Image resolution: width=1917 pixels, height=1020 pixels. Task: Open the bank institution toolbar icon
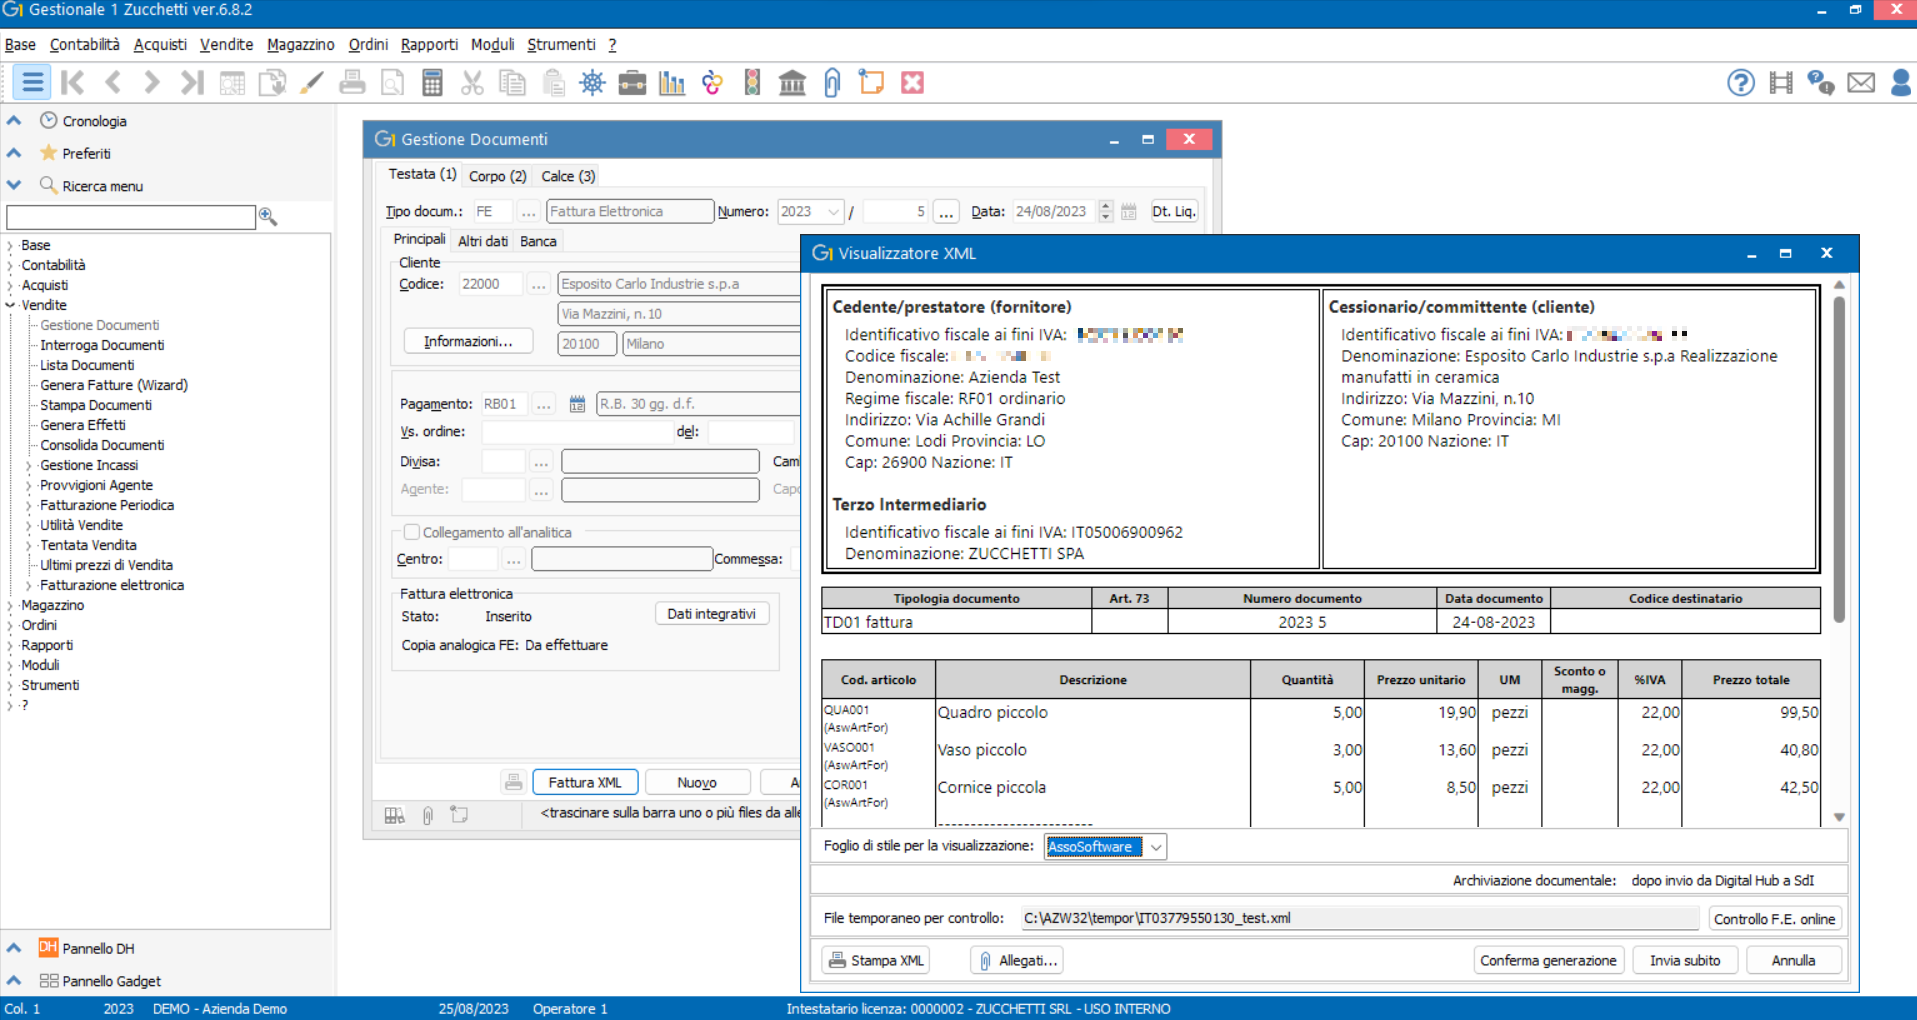[x=792, y=82]
